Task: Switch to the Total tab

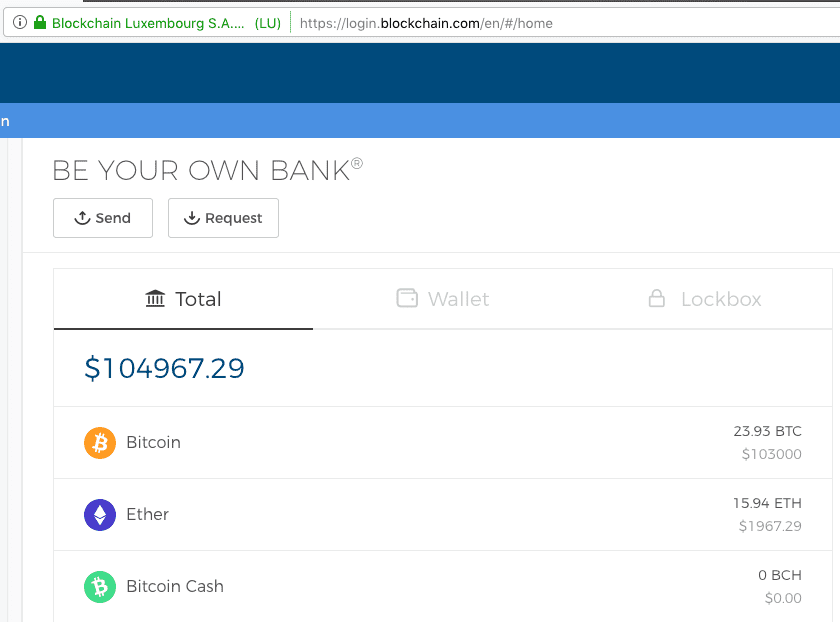Action: tap(183, 299)
